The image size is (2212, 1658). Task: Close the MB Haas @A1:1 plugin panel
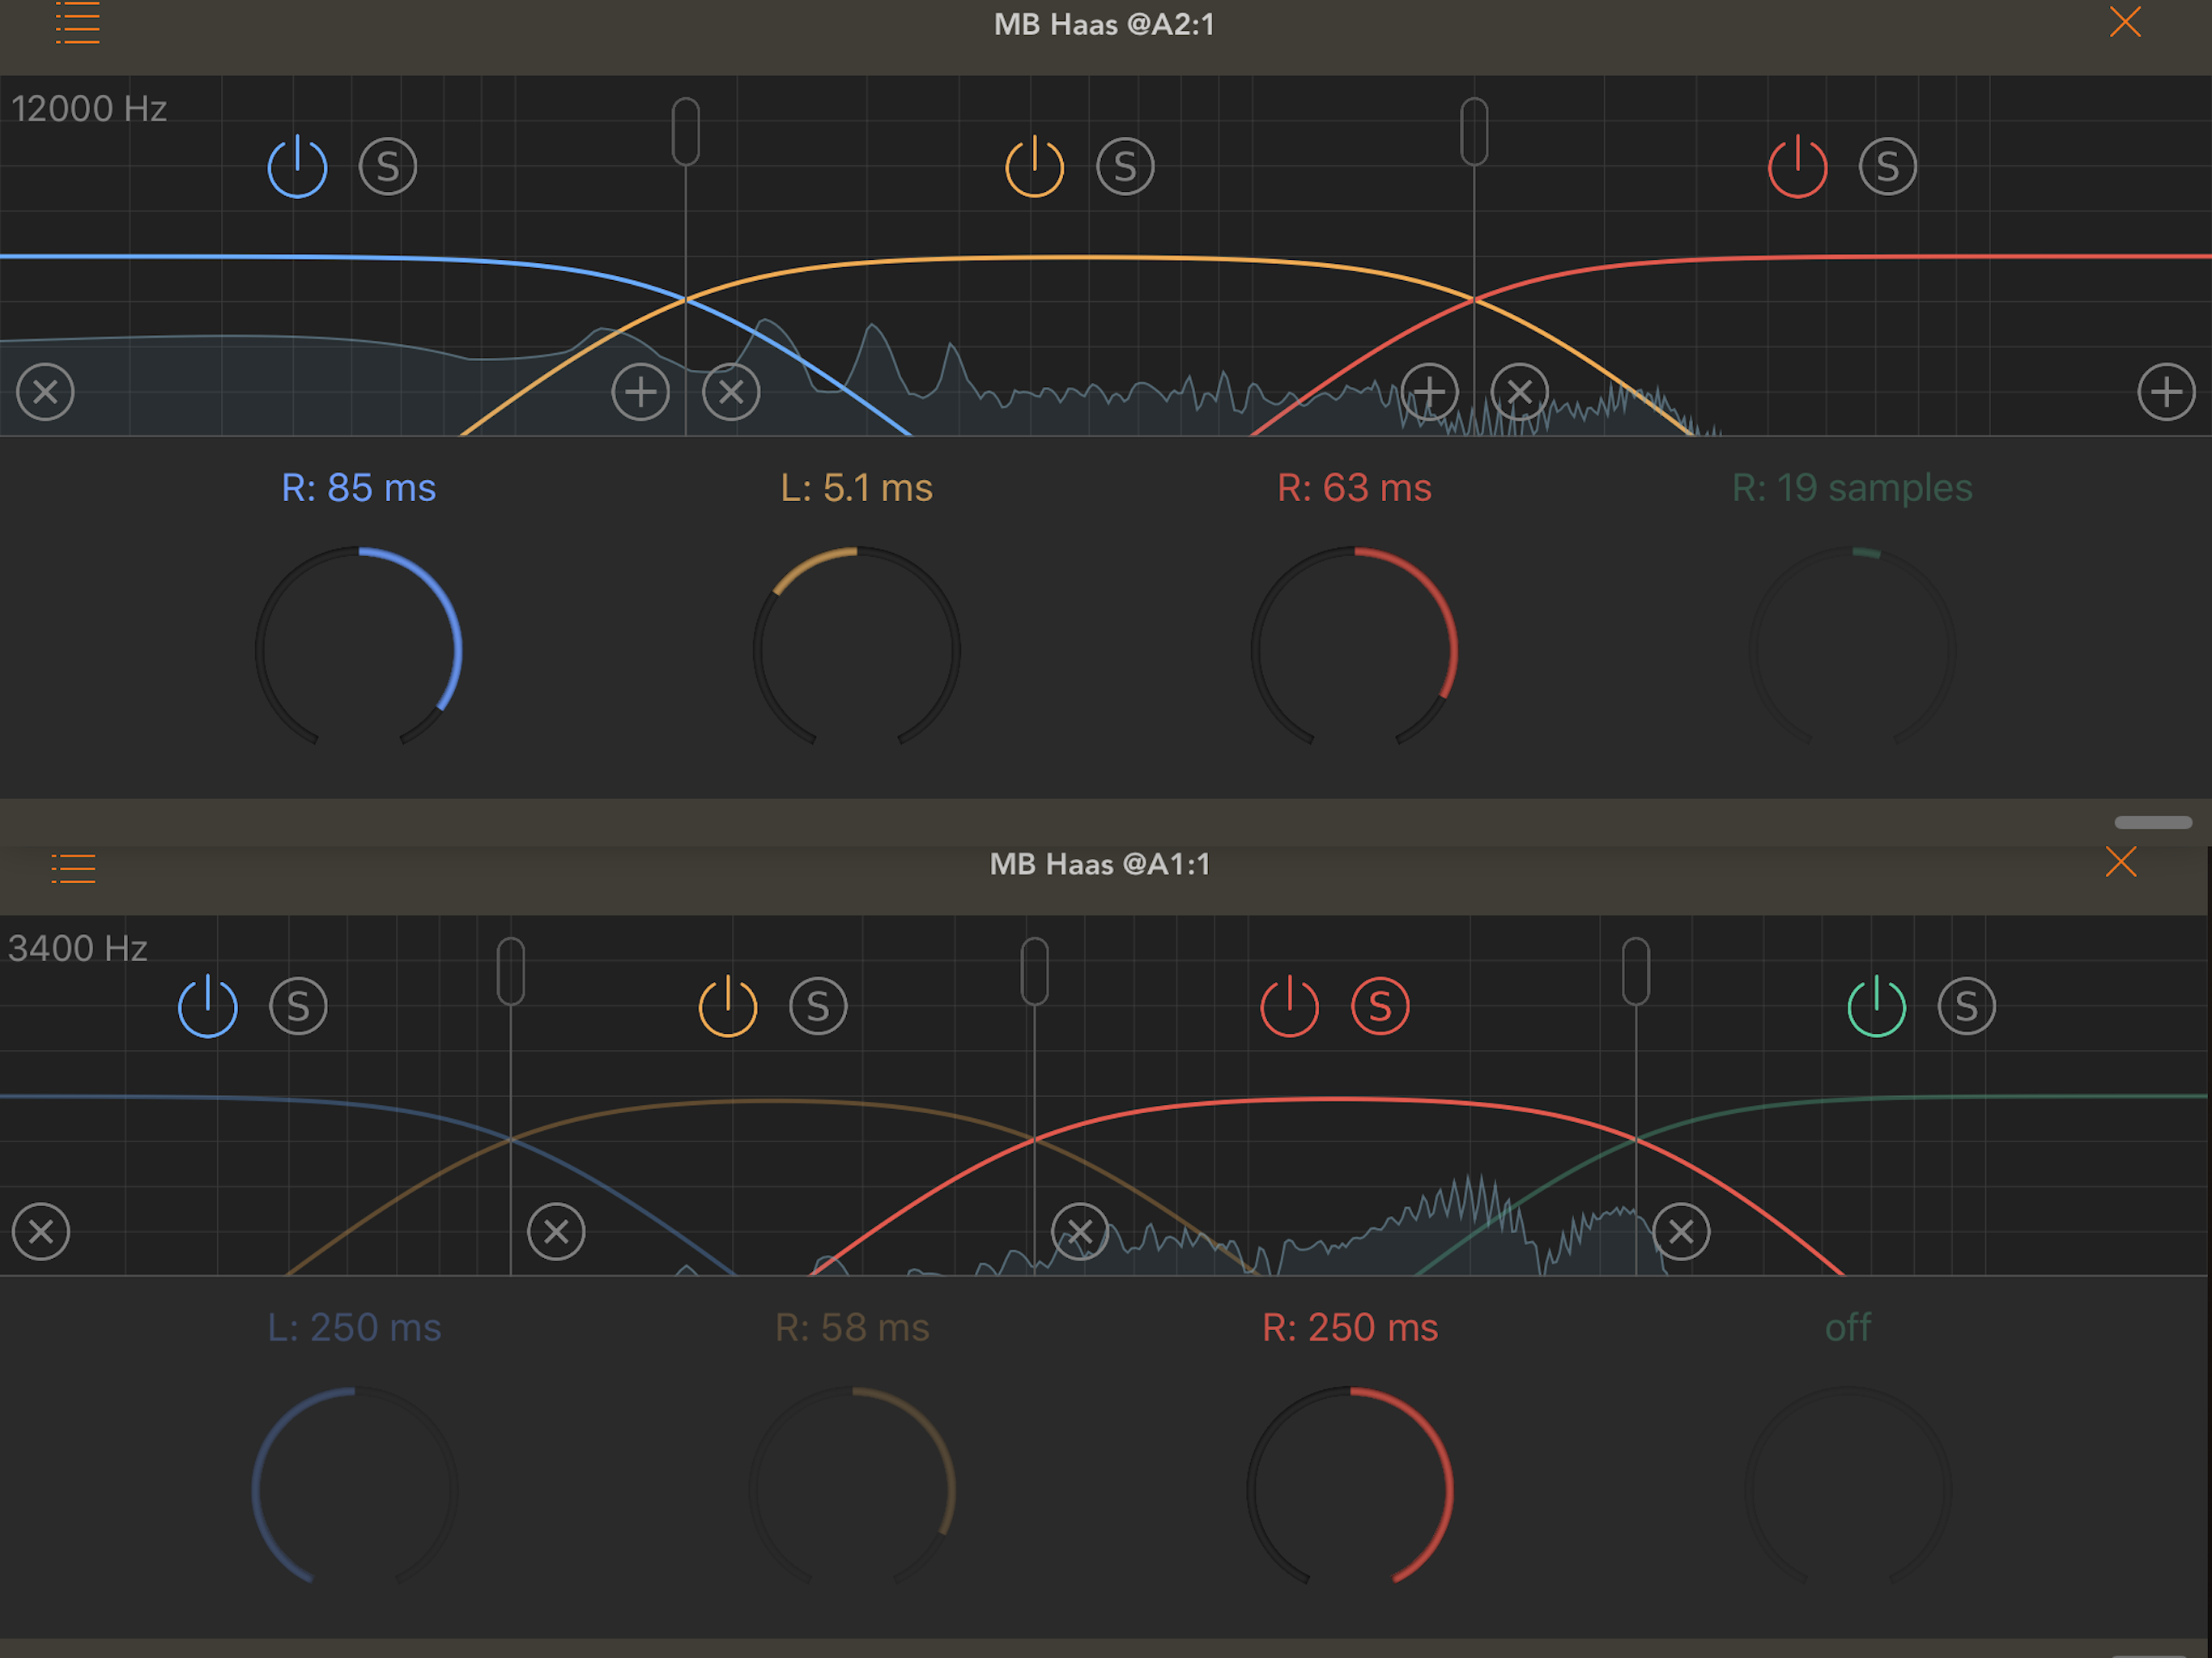2120,862
